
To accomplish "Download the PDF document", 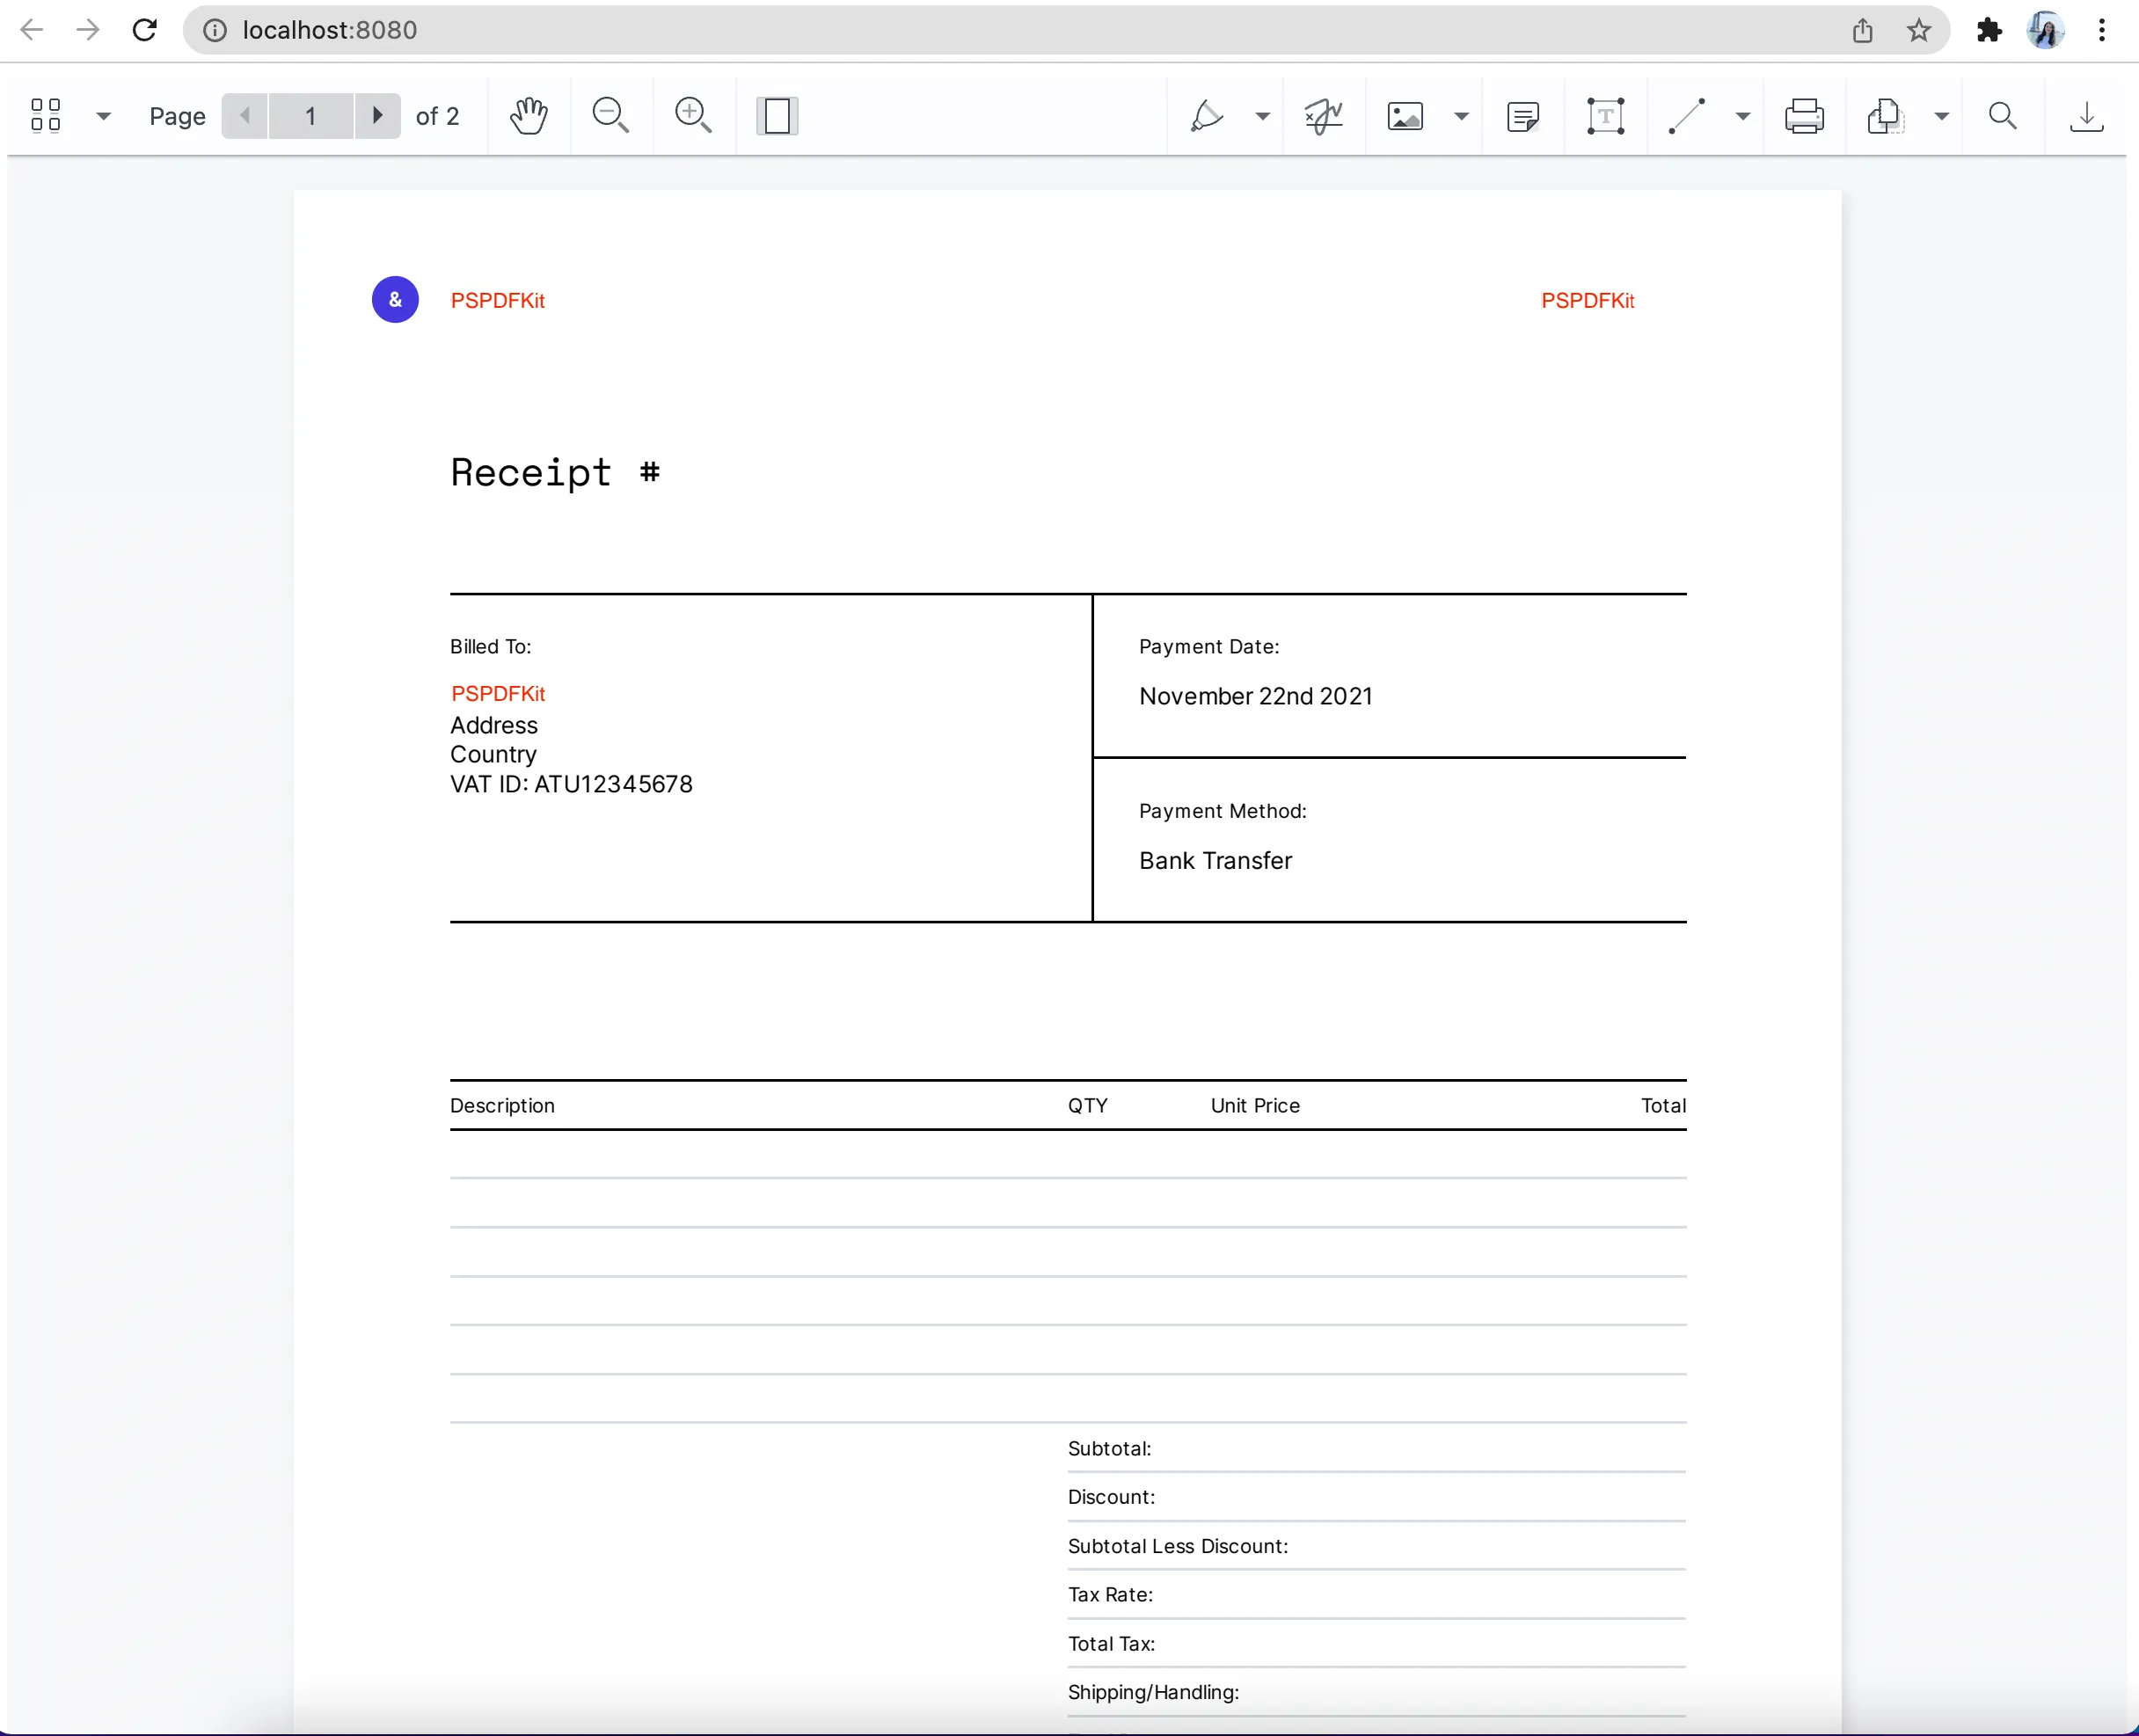I will 2086,116.
